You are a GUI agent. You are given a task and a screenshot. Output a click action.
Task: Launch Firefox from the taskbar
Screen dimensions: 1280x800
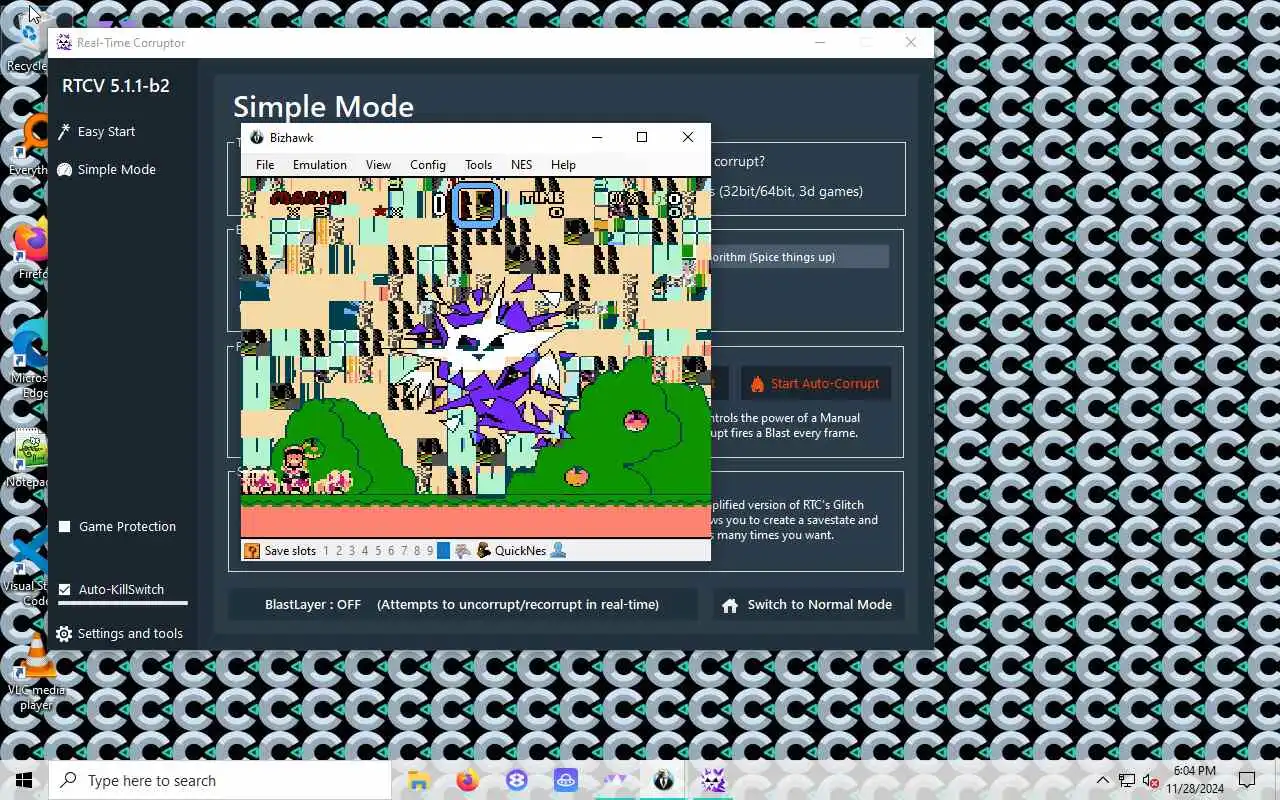pyautogui.click(x=467, y=780)
